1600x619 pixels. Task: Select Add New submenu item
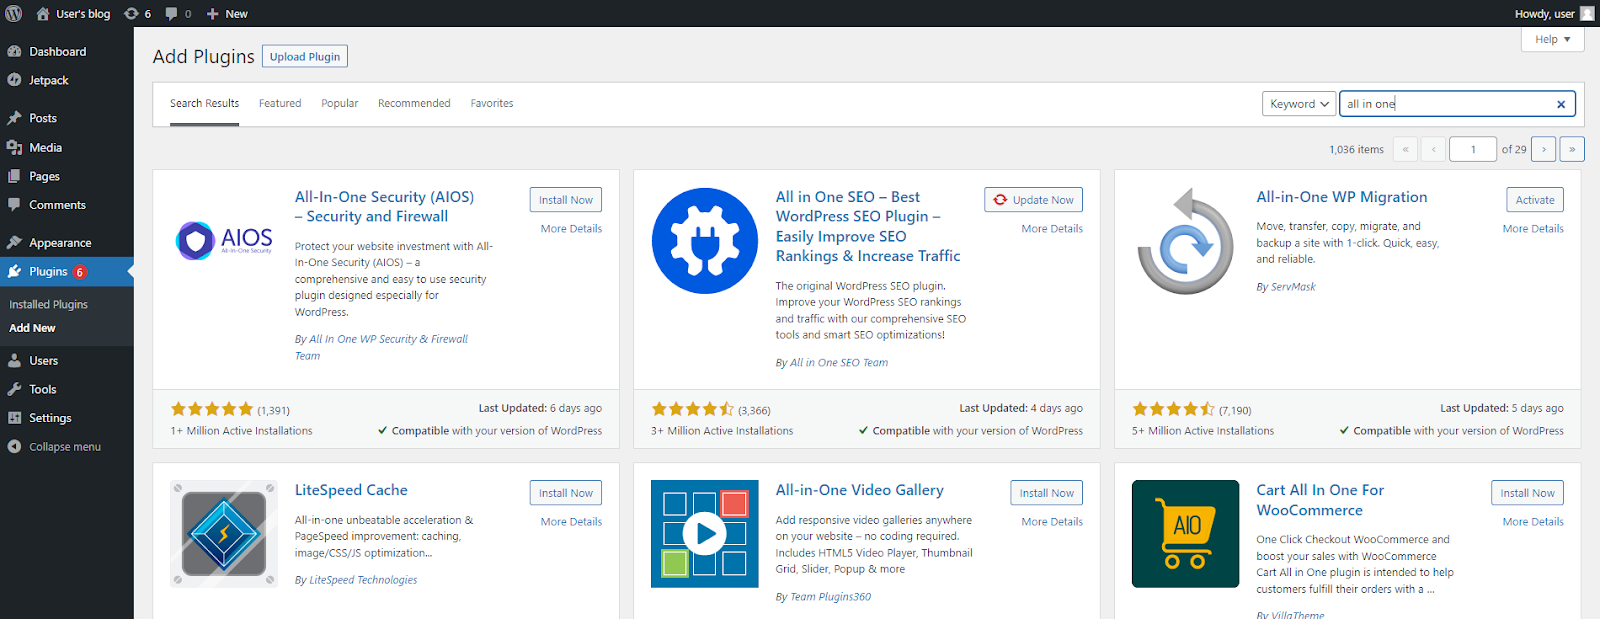[x=32, y=328]
